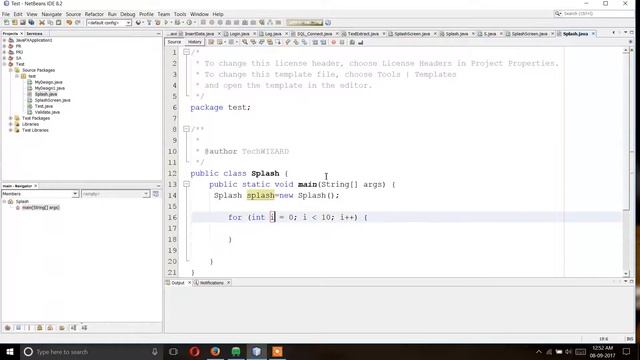Viewport: 640px width, 360px height.
Task: Open Firefox from the taskbar
Action: 215,351
